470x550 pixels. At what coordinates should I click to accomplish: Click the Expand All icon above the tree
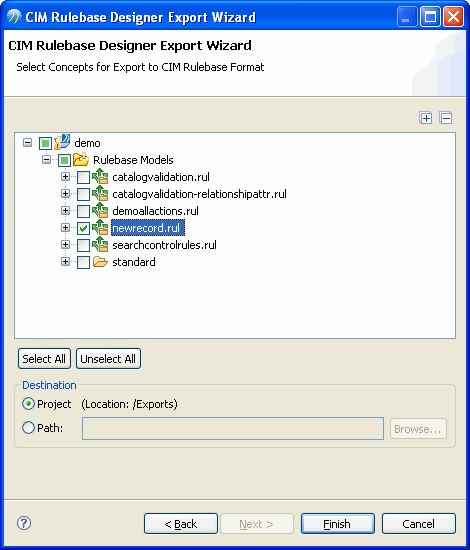tap(426, 118)
